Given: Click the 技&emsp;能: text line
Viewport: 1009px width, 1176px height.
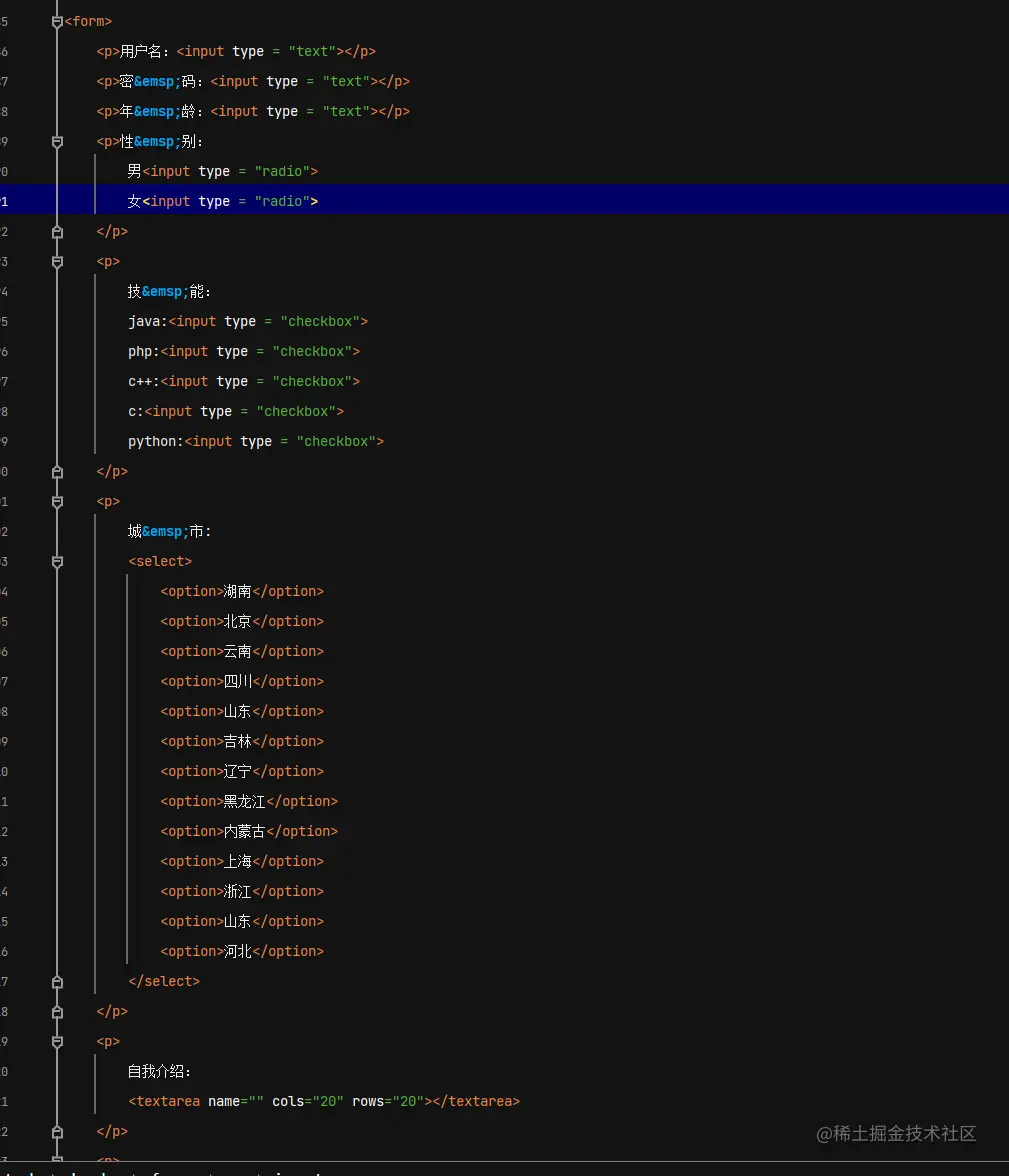Looking at the screenshot, I should pos(170,292).
